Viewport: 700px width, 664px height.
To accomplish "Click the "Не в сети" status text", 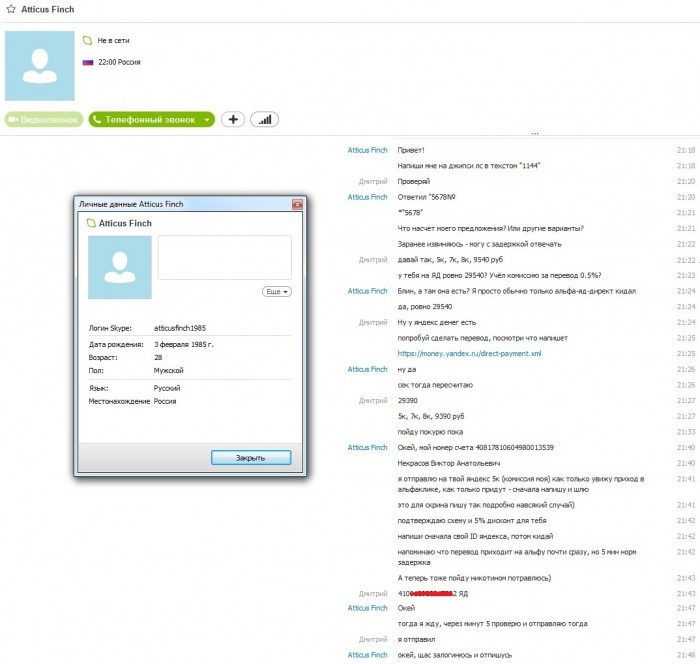I will tap(113, 41).
